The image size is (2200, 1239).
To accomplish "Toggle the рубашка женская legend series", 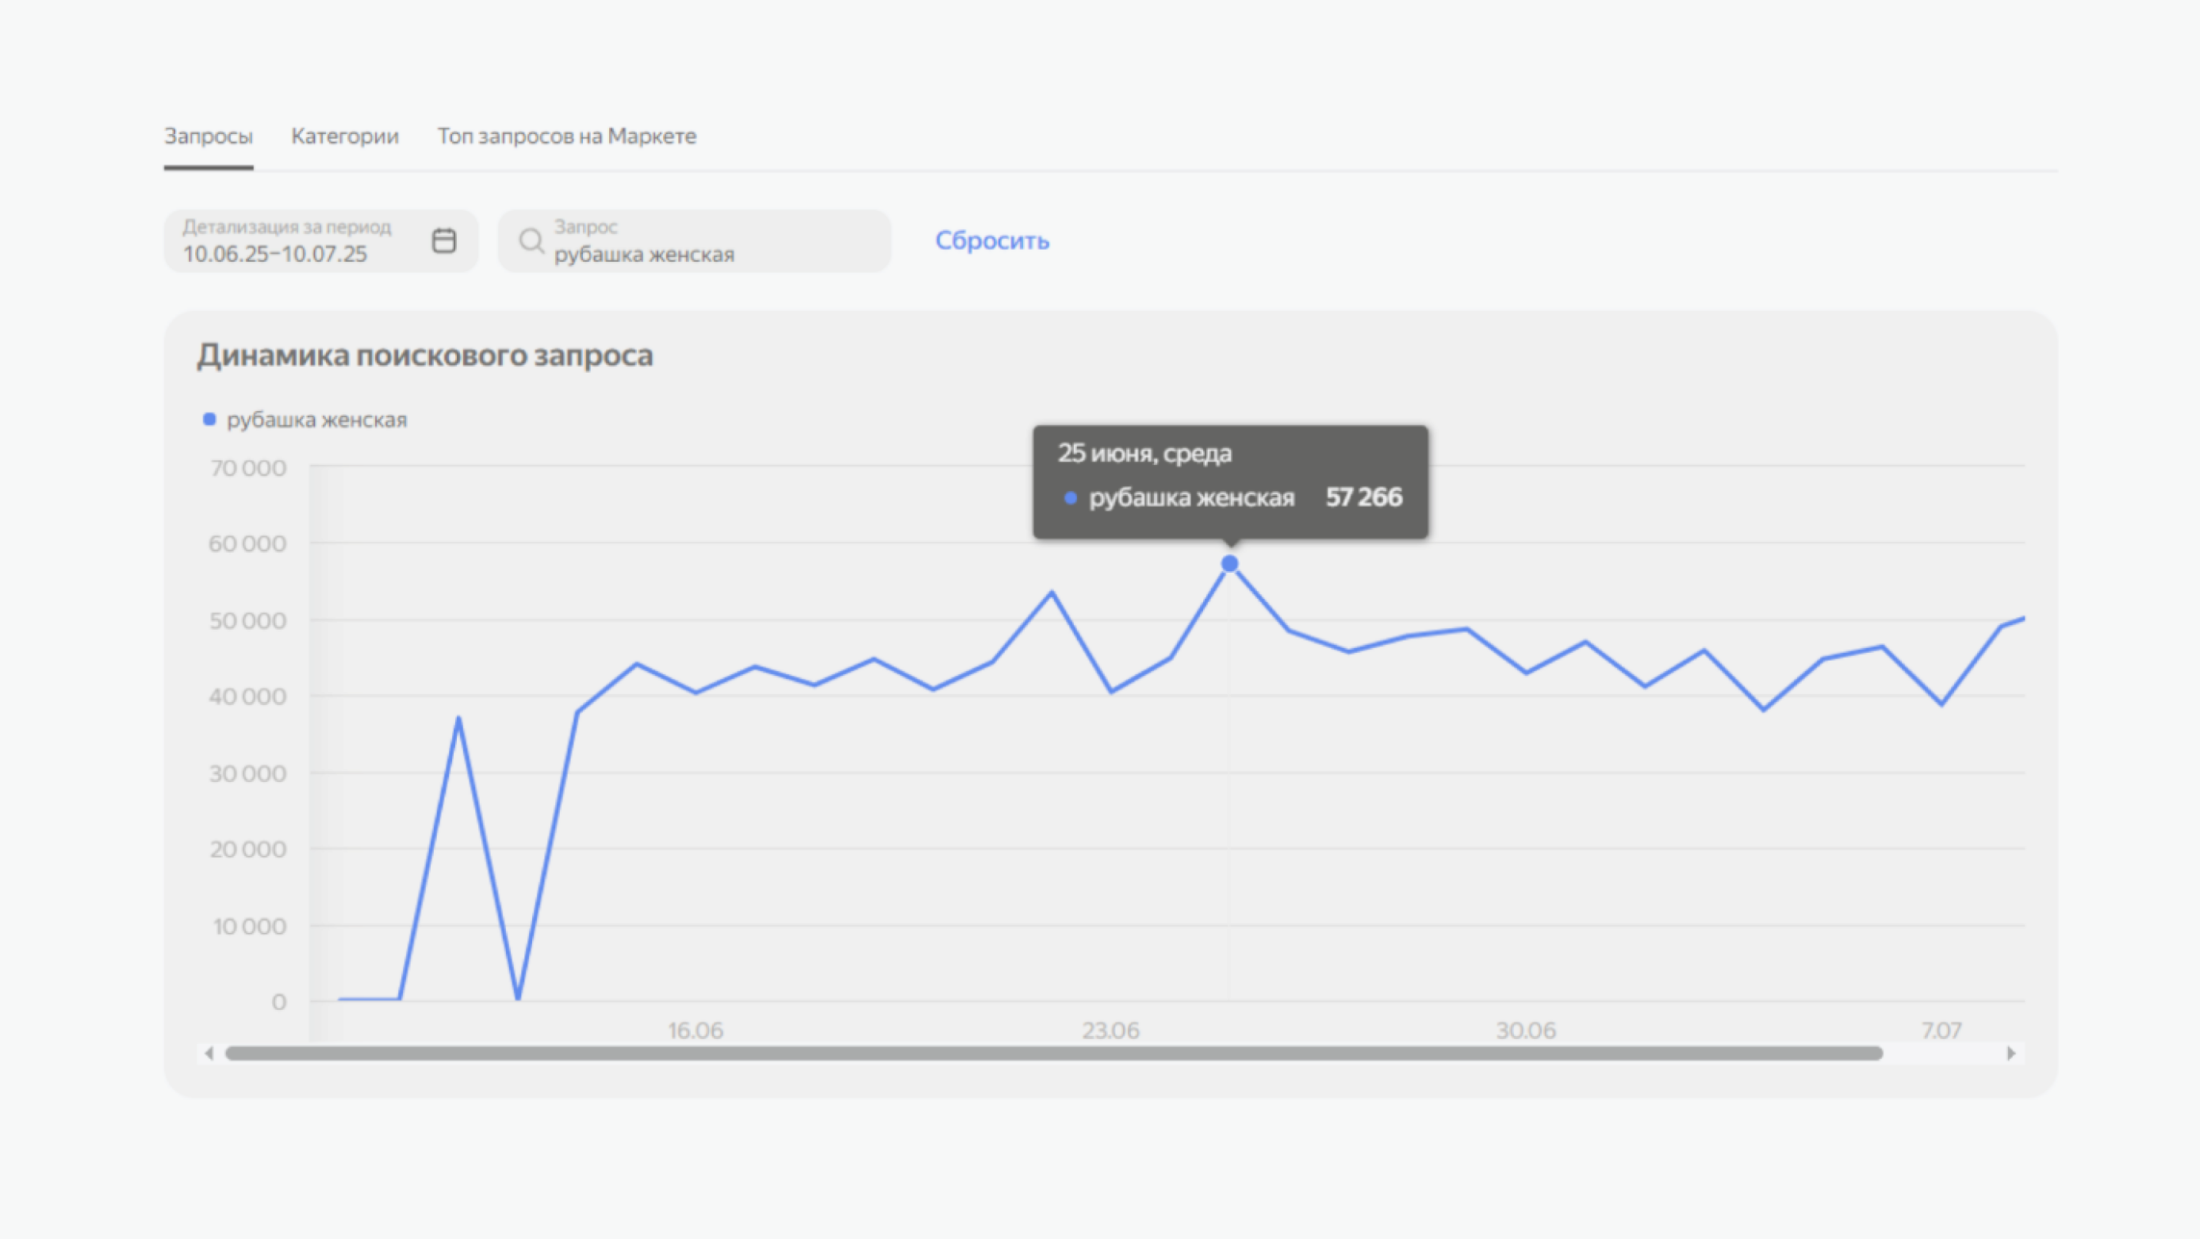I will point(316,420).
